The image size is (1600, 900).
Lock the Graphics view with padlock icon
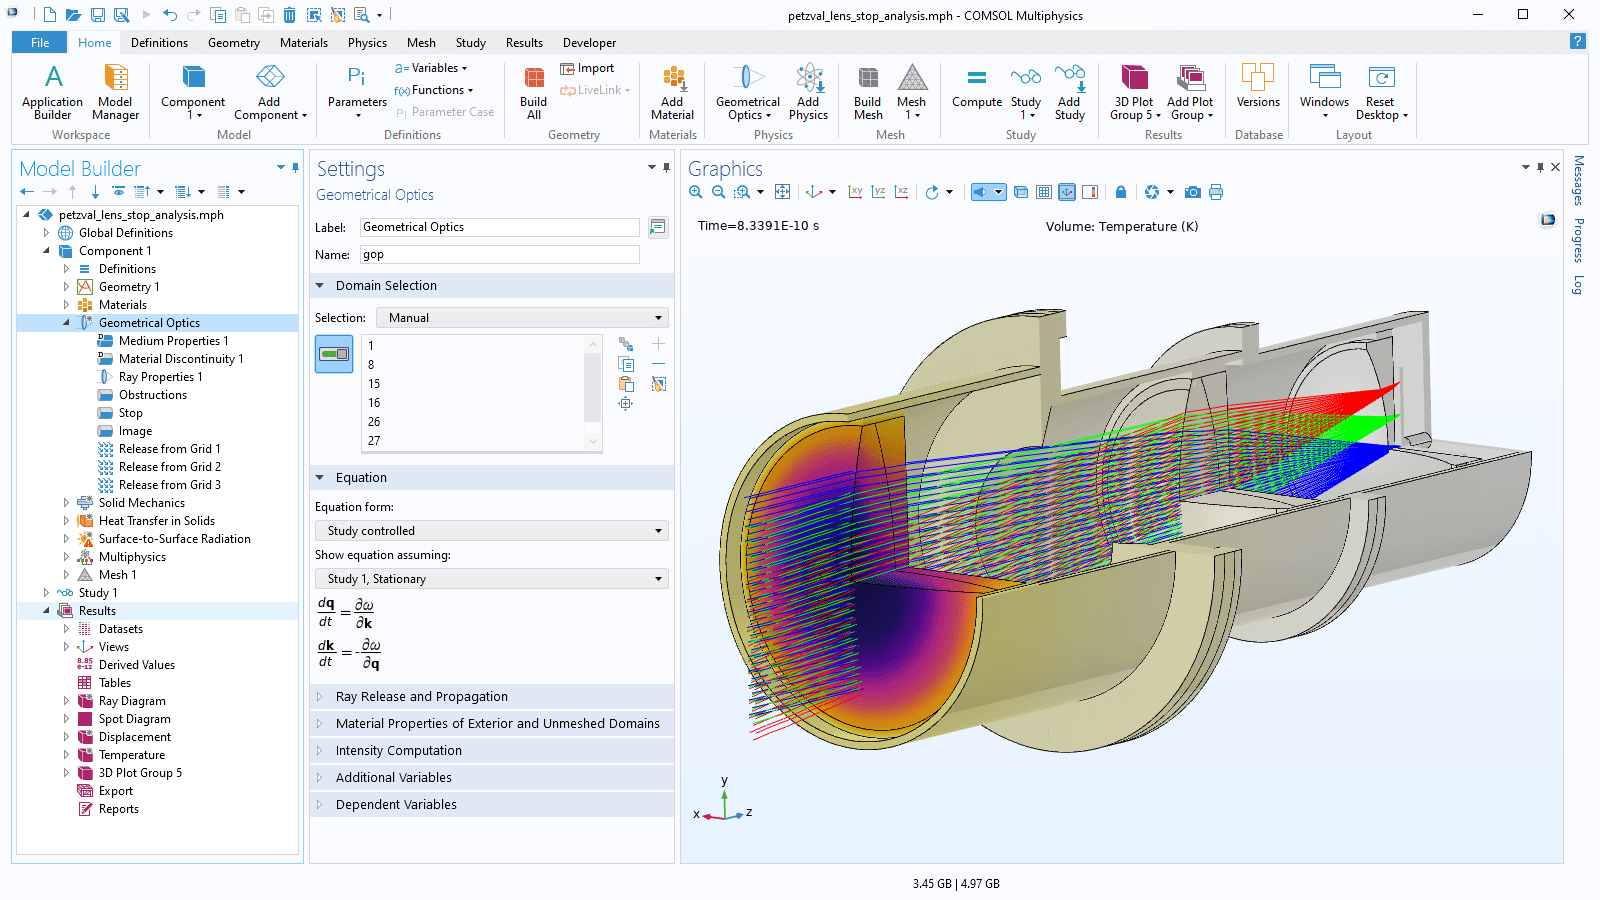coord(1121,192)
